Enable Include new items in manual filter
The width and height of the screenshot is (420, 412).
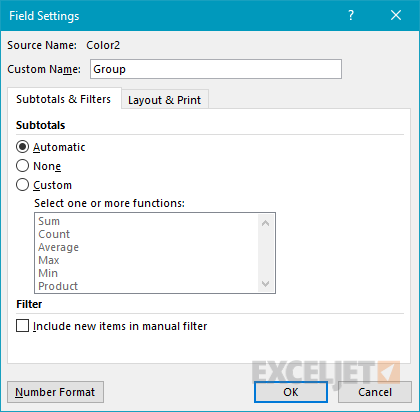[22, 326]
